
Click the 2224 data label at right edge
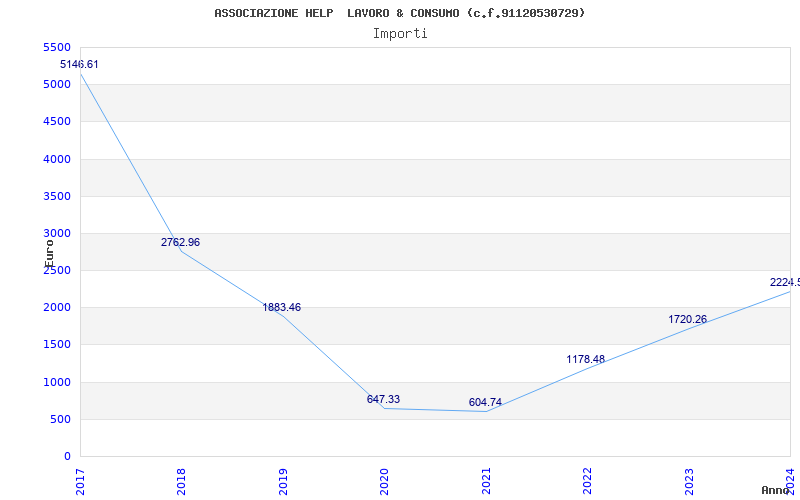click(x=785, y=283)
